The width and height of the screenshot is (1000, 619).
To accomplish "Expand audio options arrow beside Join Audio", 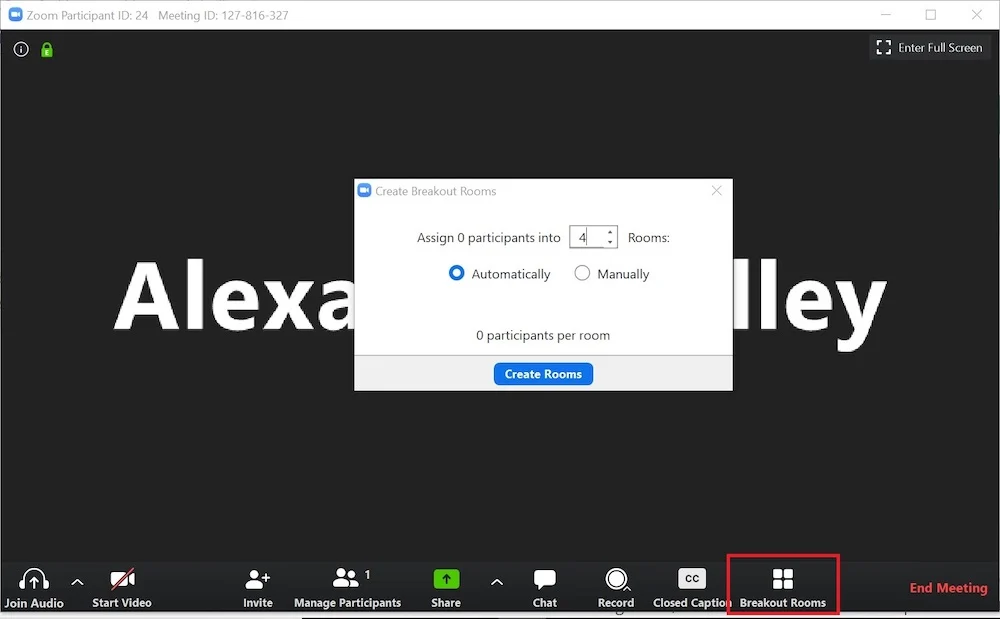I will 77,582.
